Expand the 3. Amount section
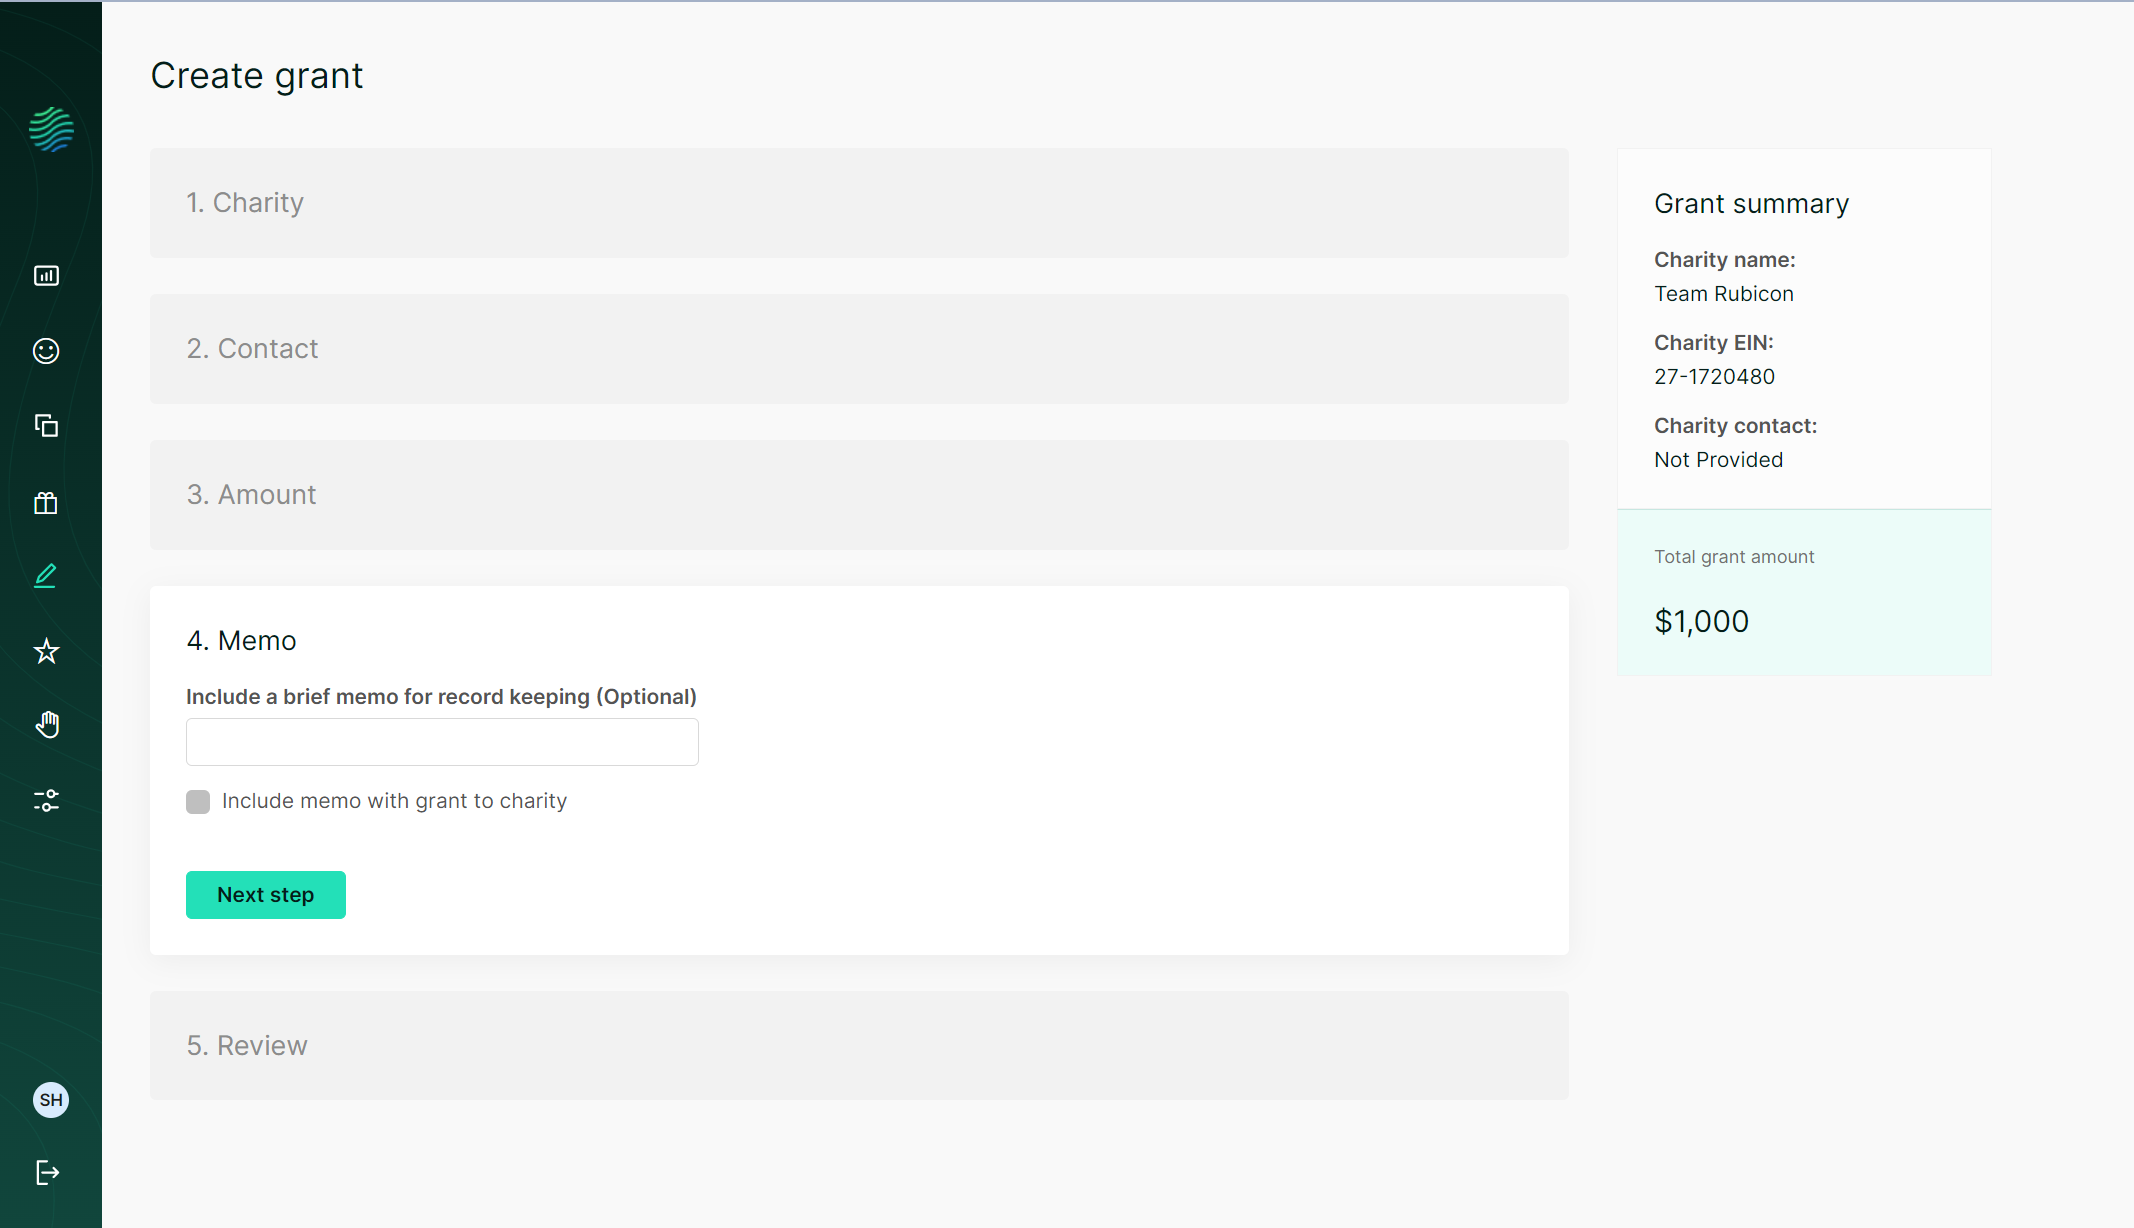 [858, 495]
